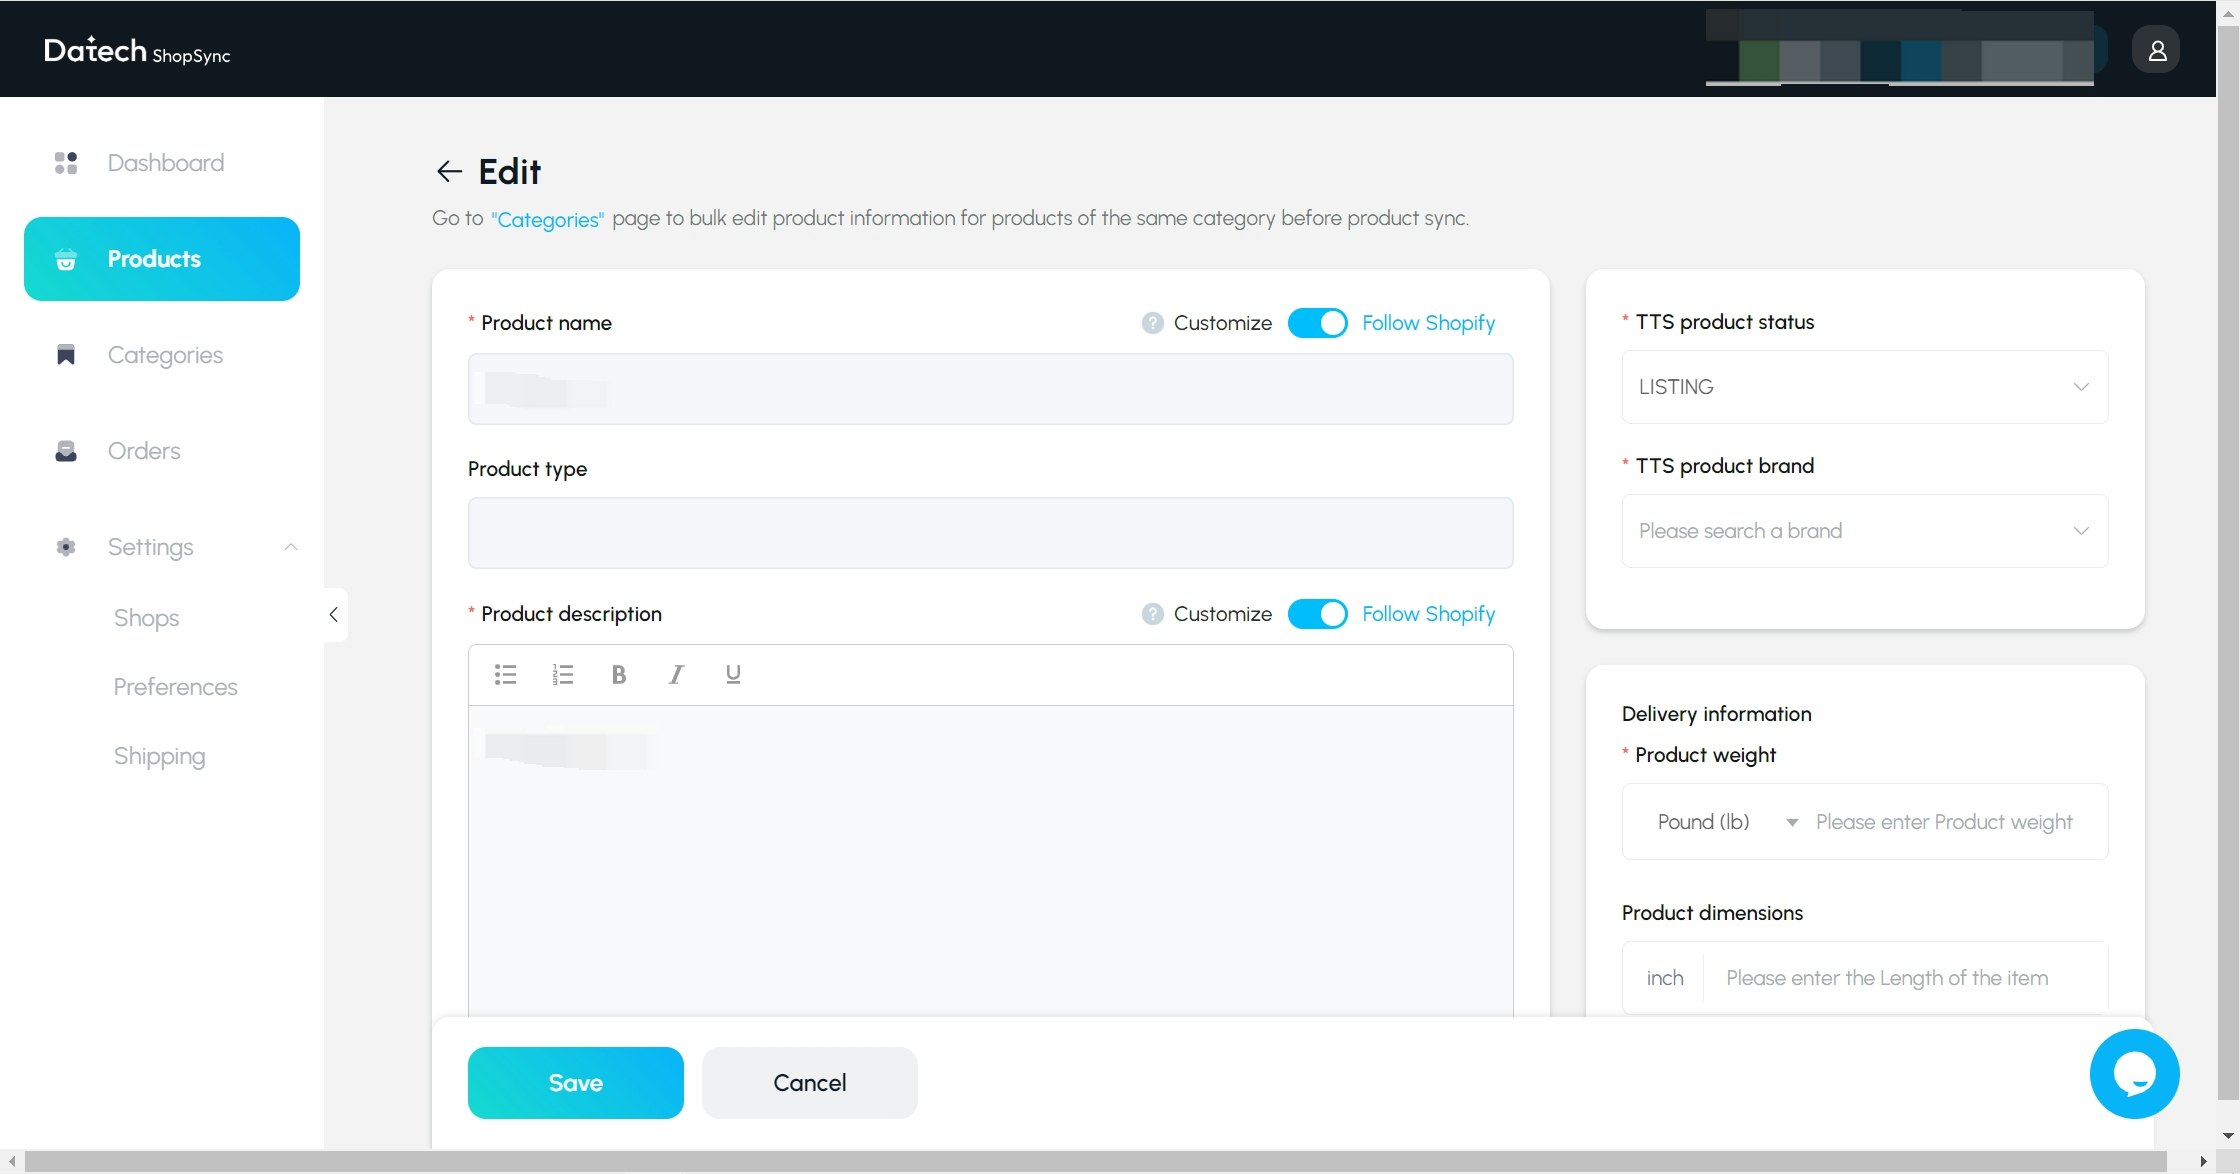Apply bold formatting in description editor
The image size is (2240, 1174).
click(x=619, y=675)
